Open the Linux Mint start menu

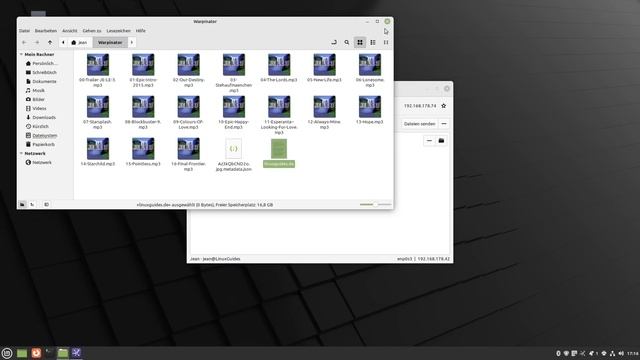tap(7, 353)
